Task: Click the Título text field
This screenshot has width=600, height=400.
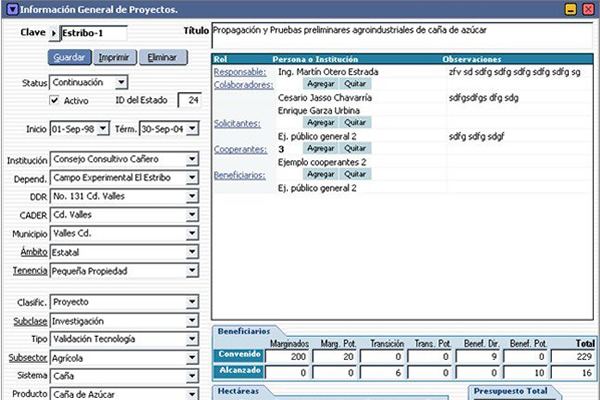Action: (x=400, y=37)
